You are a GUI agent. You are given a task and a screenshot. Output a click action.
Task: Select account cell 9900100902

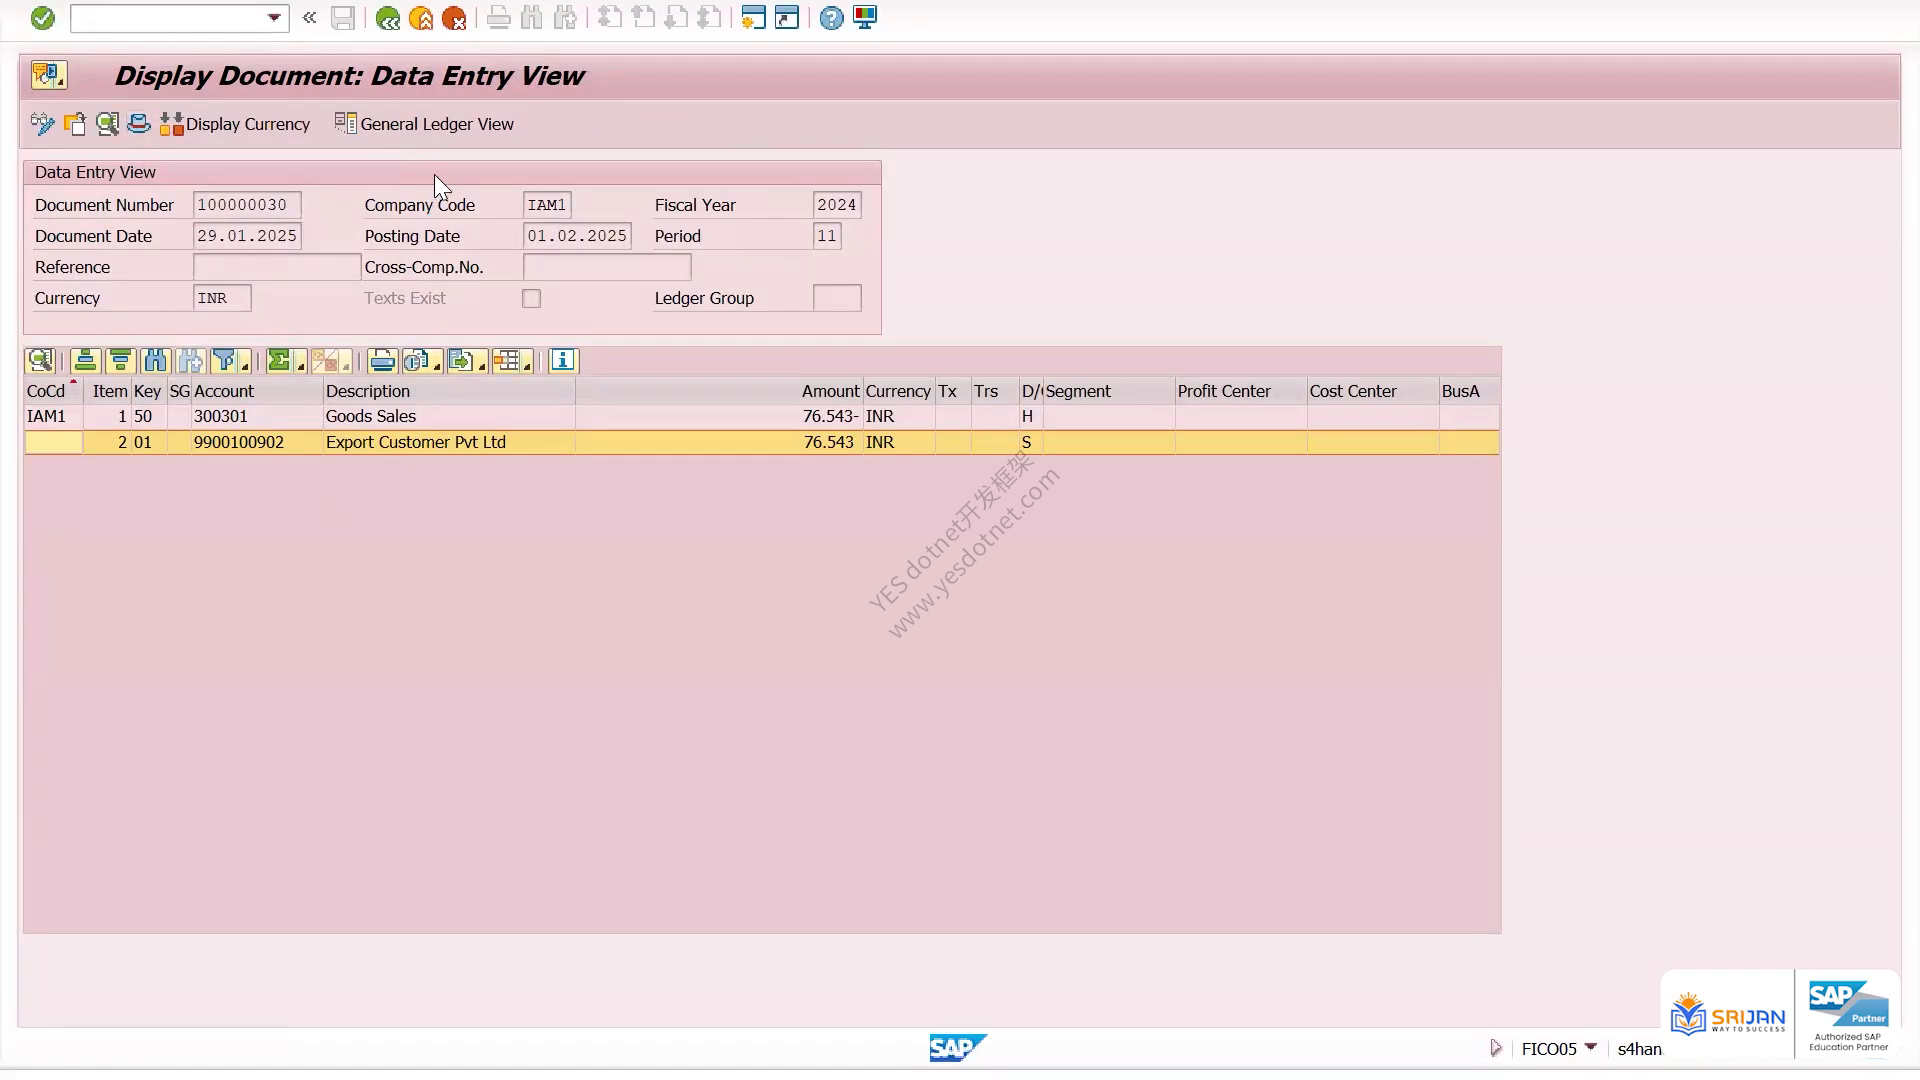257,442
